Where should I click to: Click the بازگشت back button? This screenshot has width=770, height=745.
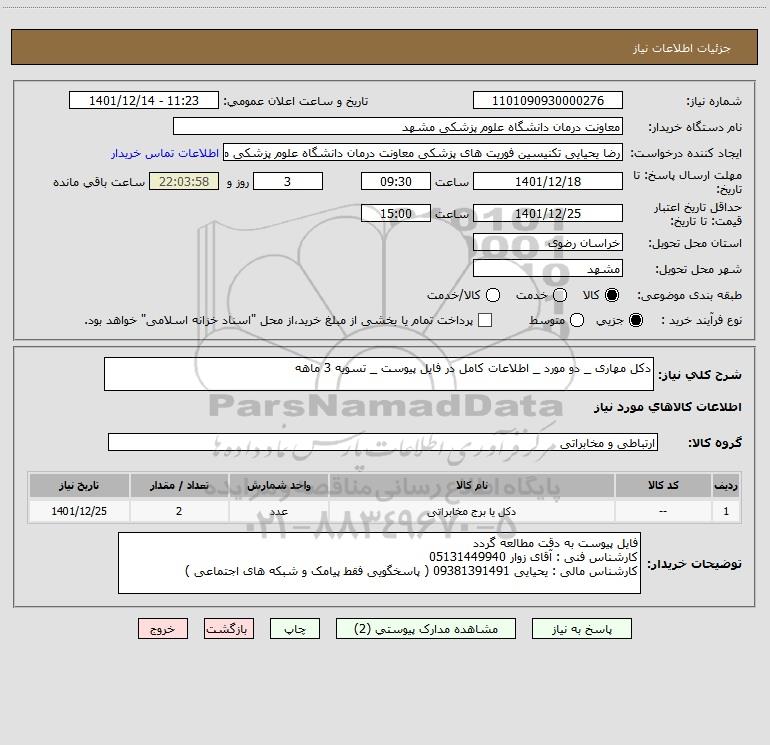pyautogui.click(x=229, y=629)
